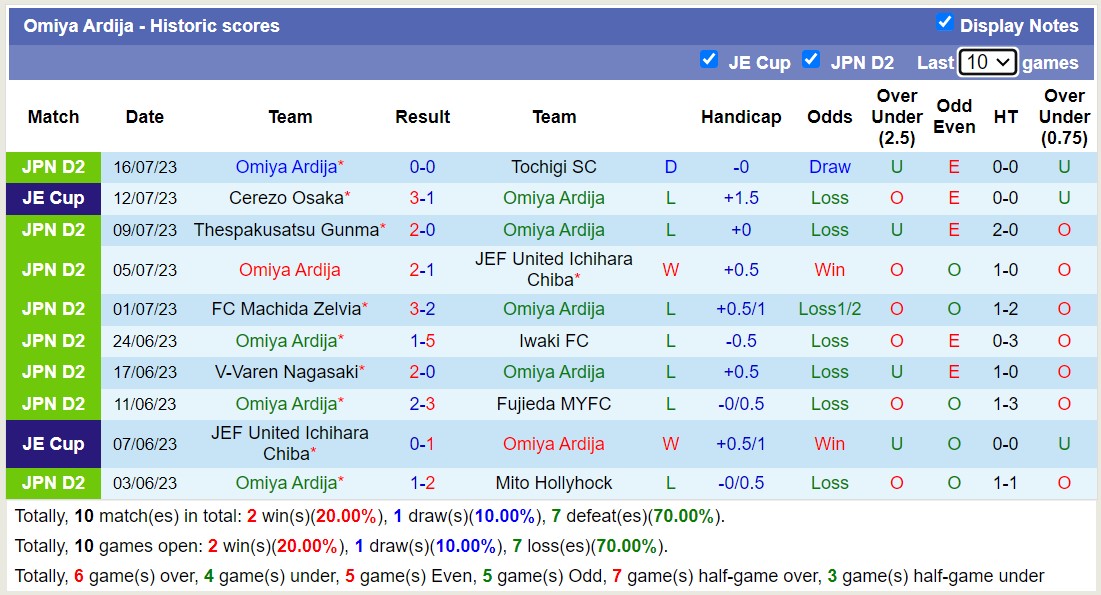
Task: Open the Last games count dropdown
Action: 987,61
